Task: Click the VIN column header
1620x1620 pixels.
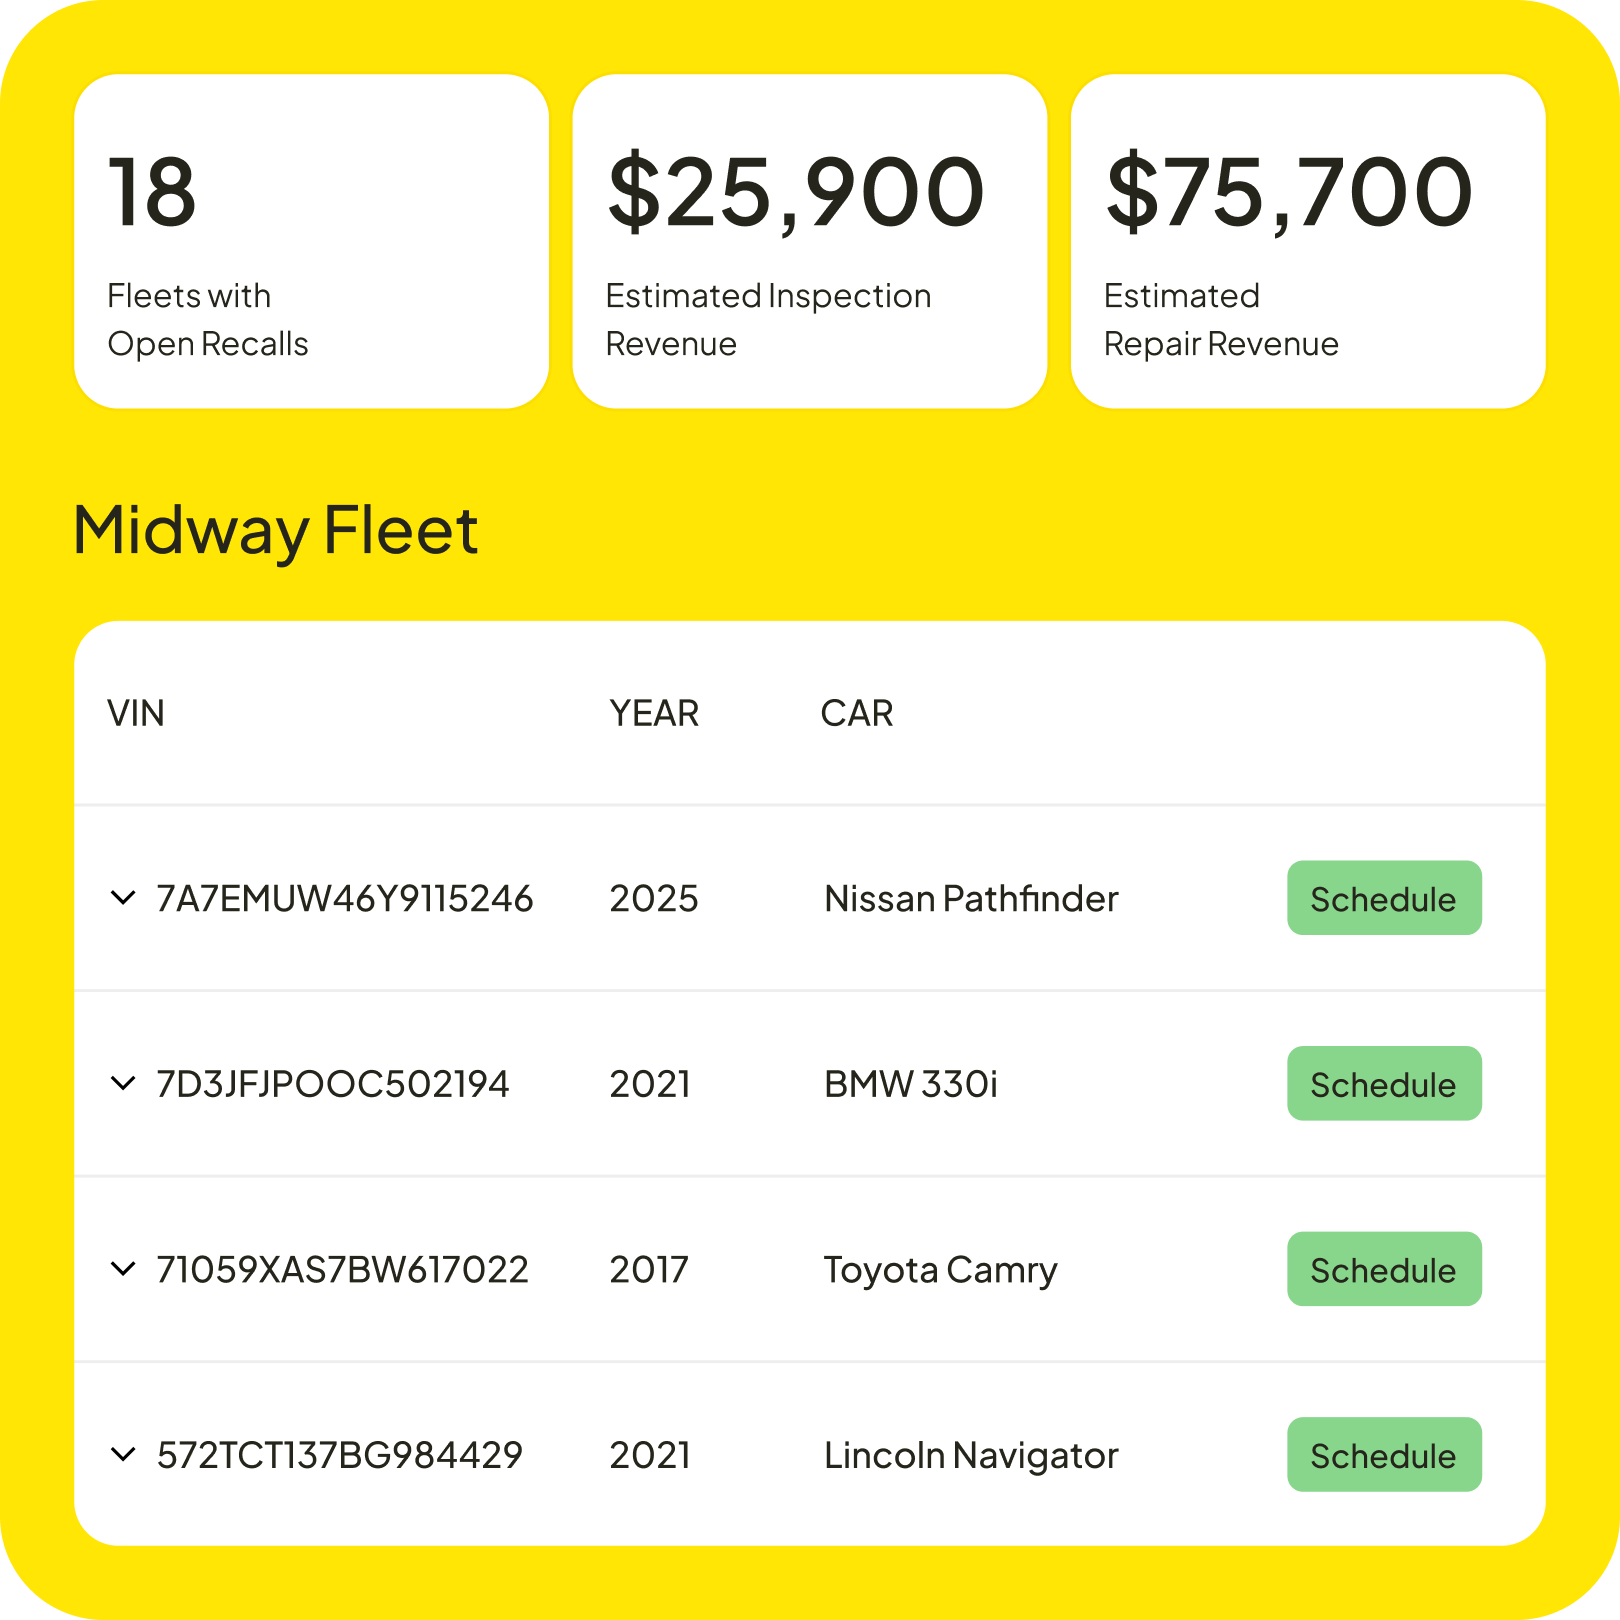Action: coord(136,713)
